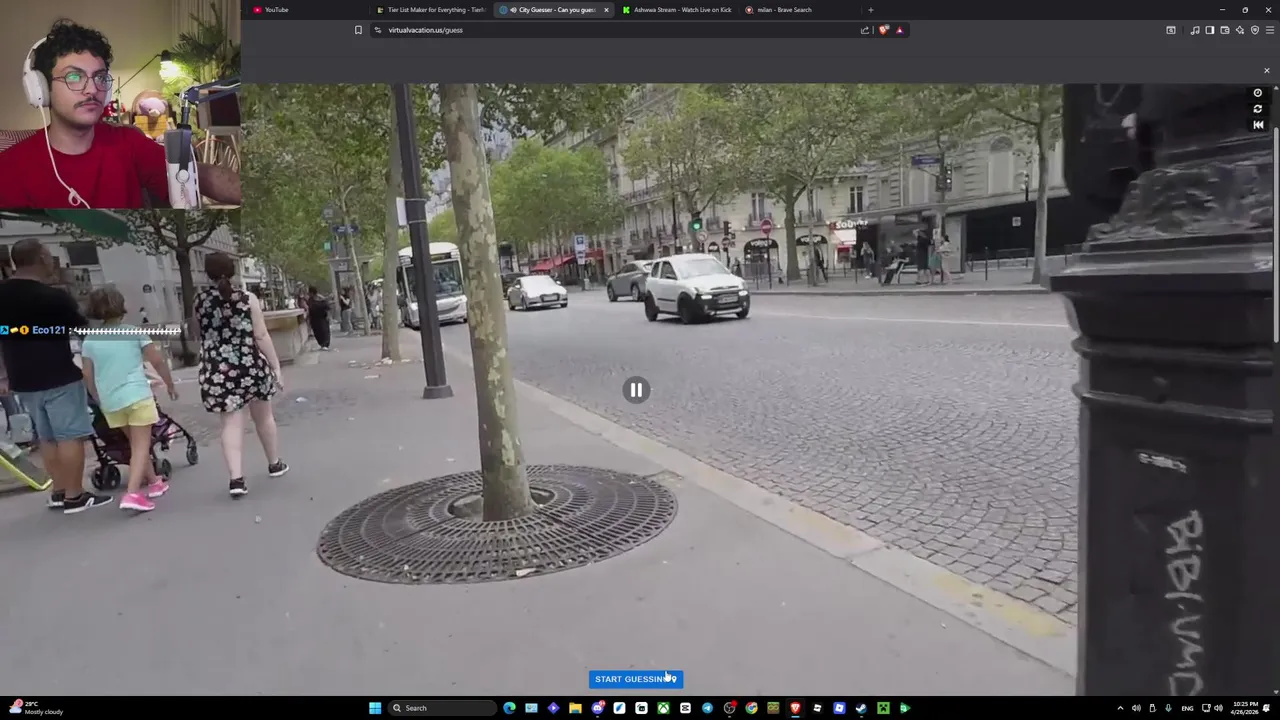Click the USB safely-remove tray icon
The image size is (1280, 720).
click(x=1153, y=708)
